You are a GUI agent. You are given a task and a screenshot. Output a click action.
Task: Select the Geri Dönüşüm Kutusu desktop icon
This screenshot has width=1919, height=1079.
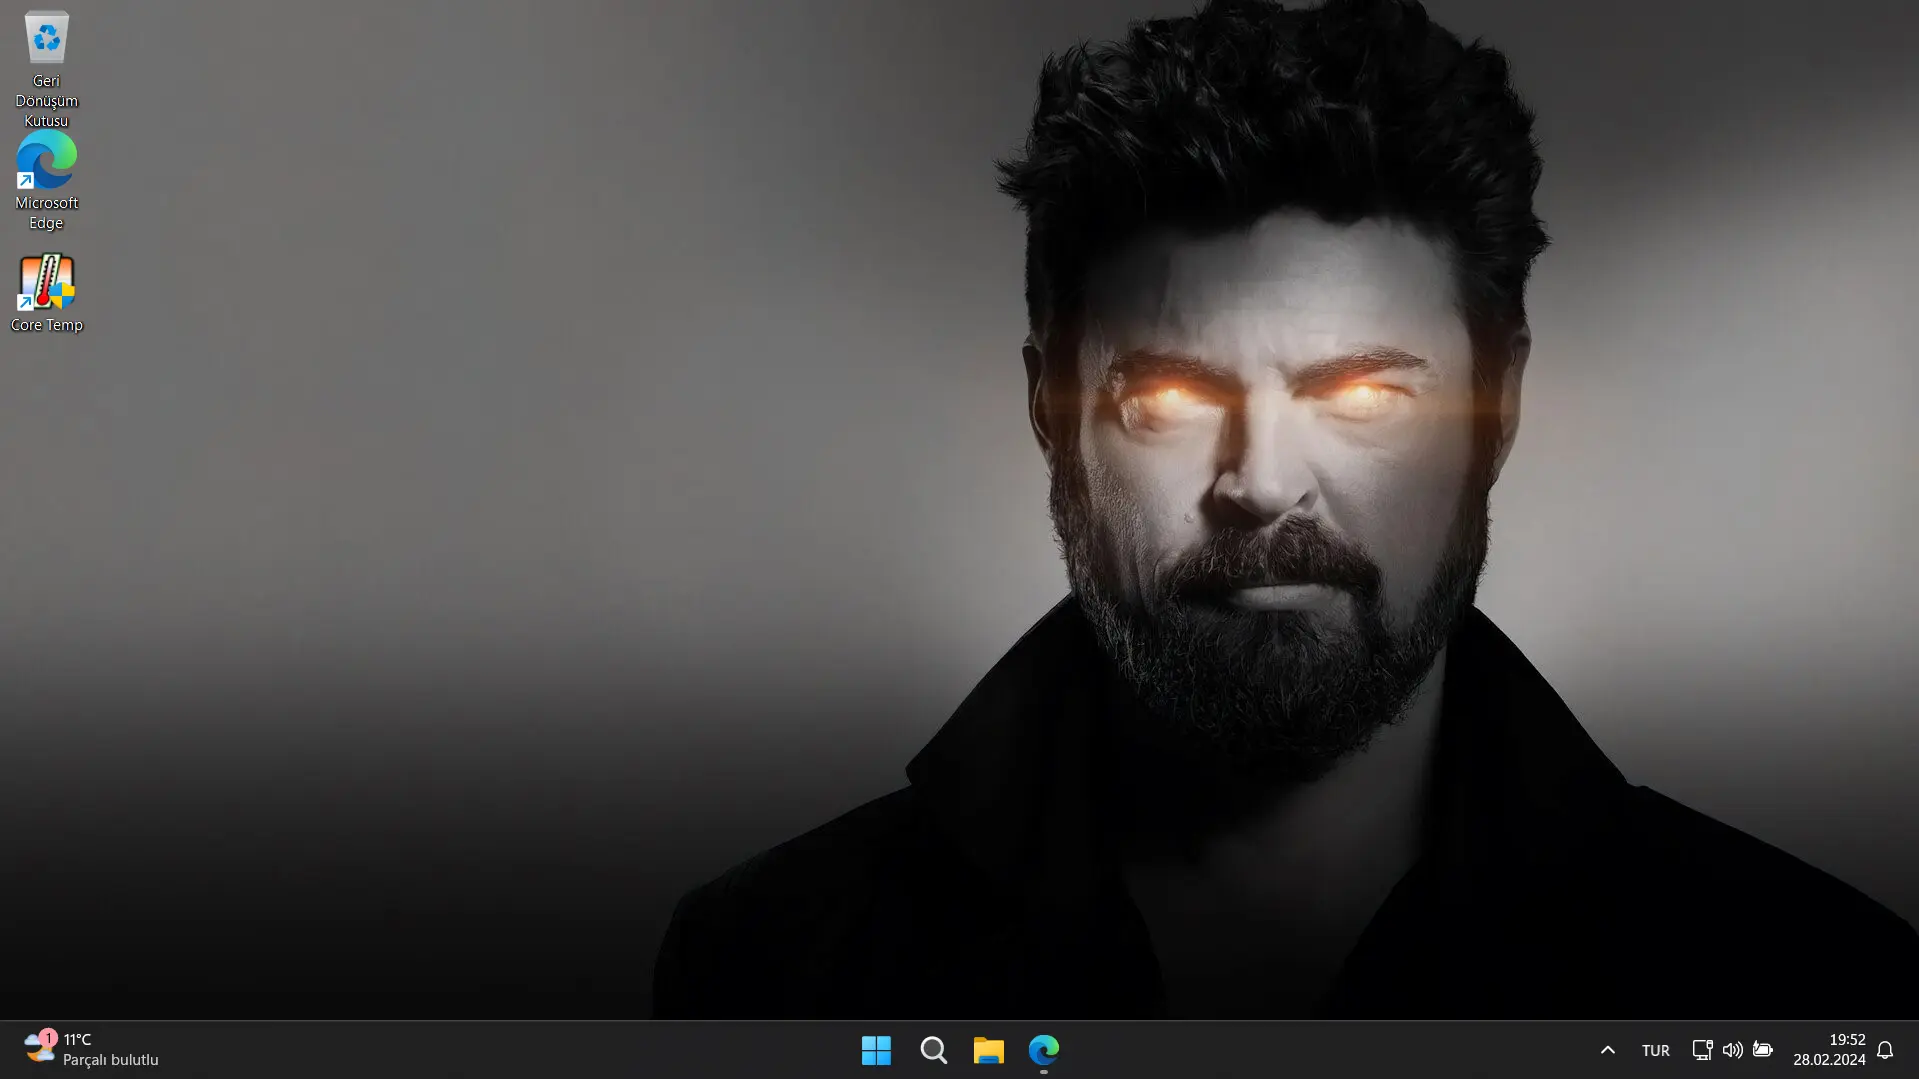pyautogui.click(x=46, y=69)
